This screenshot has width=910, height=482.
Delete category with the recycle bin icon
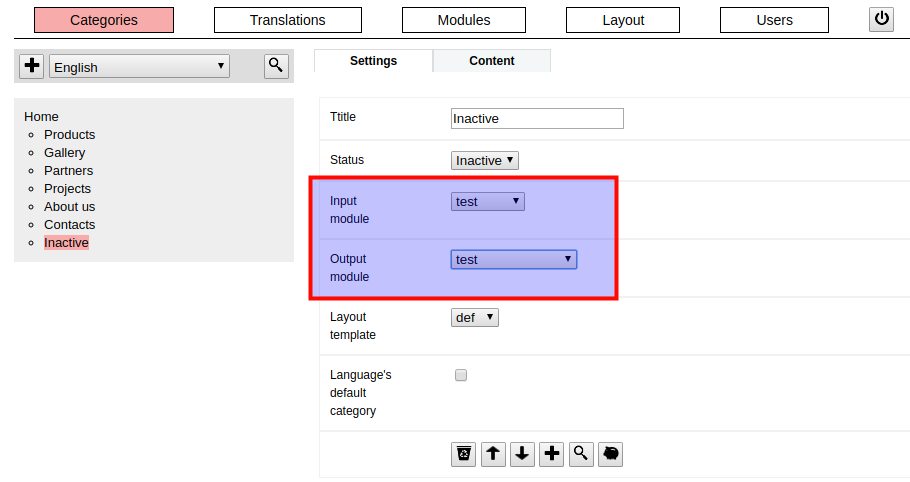(x=464, y=454)
